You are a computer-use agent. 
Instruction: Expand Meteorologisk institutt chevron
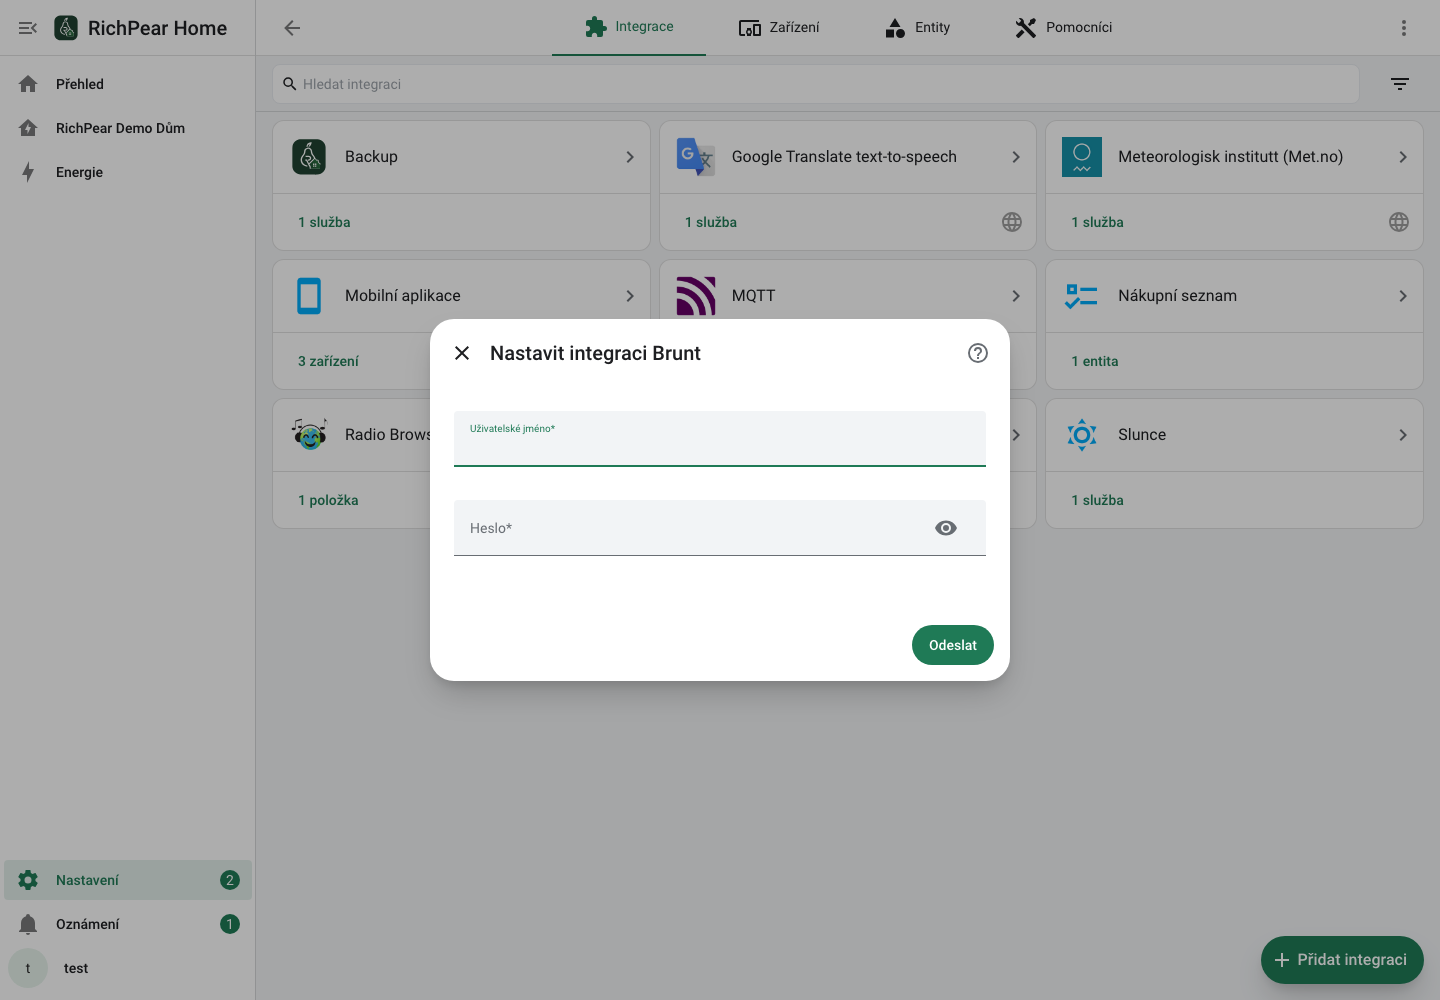tap(1403, 157)
